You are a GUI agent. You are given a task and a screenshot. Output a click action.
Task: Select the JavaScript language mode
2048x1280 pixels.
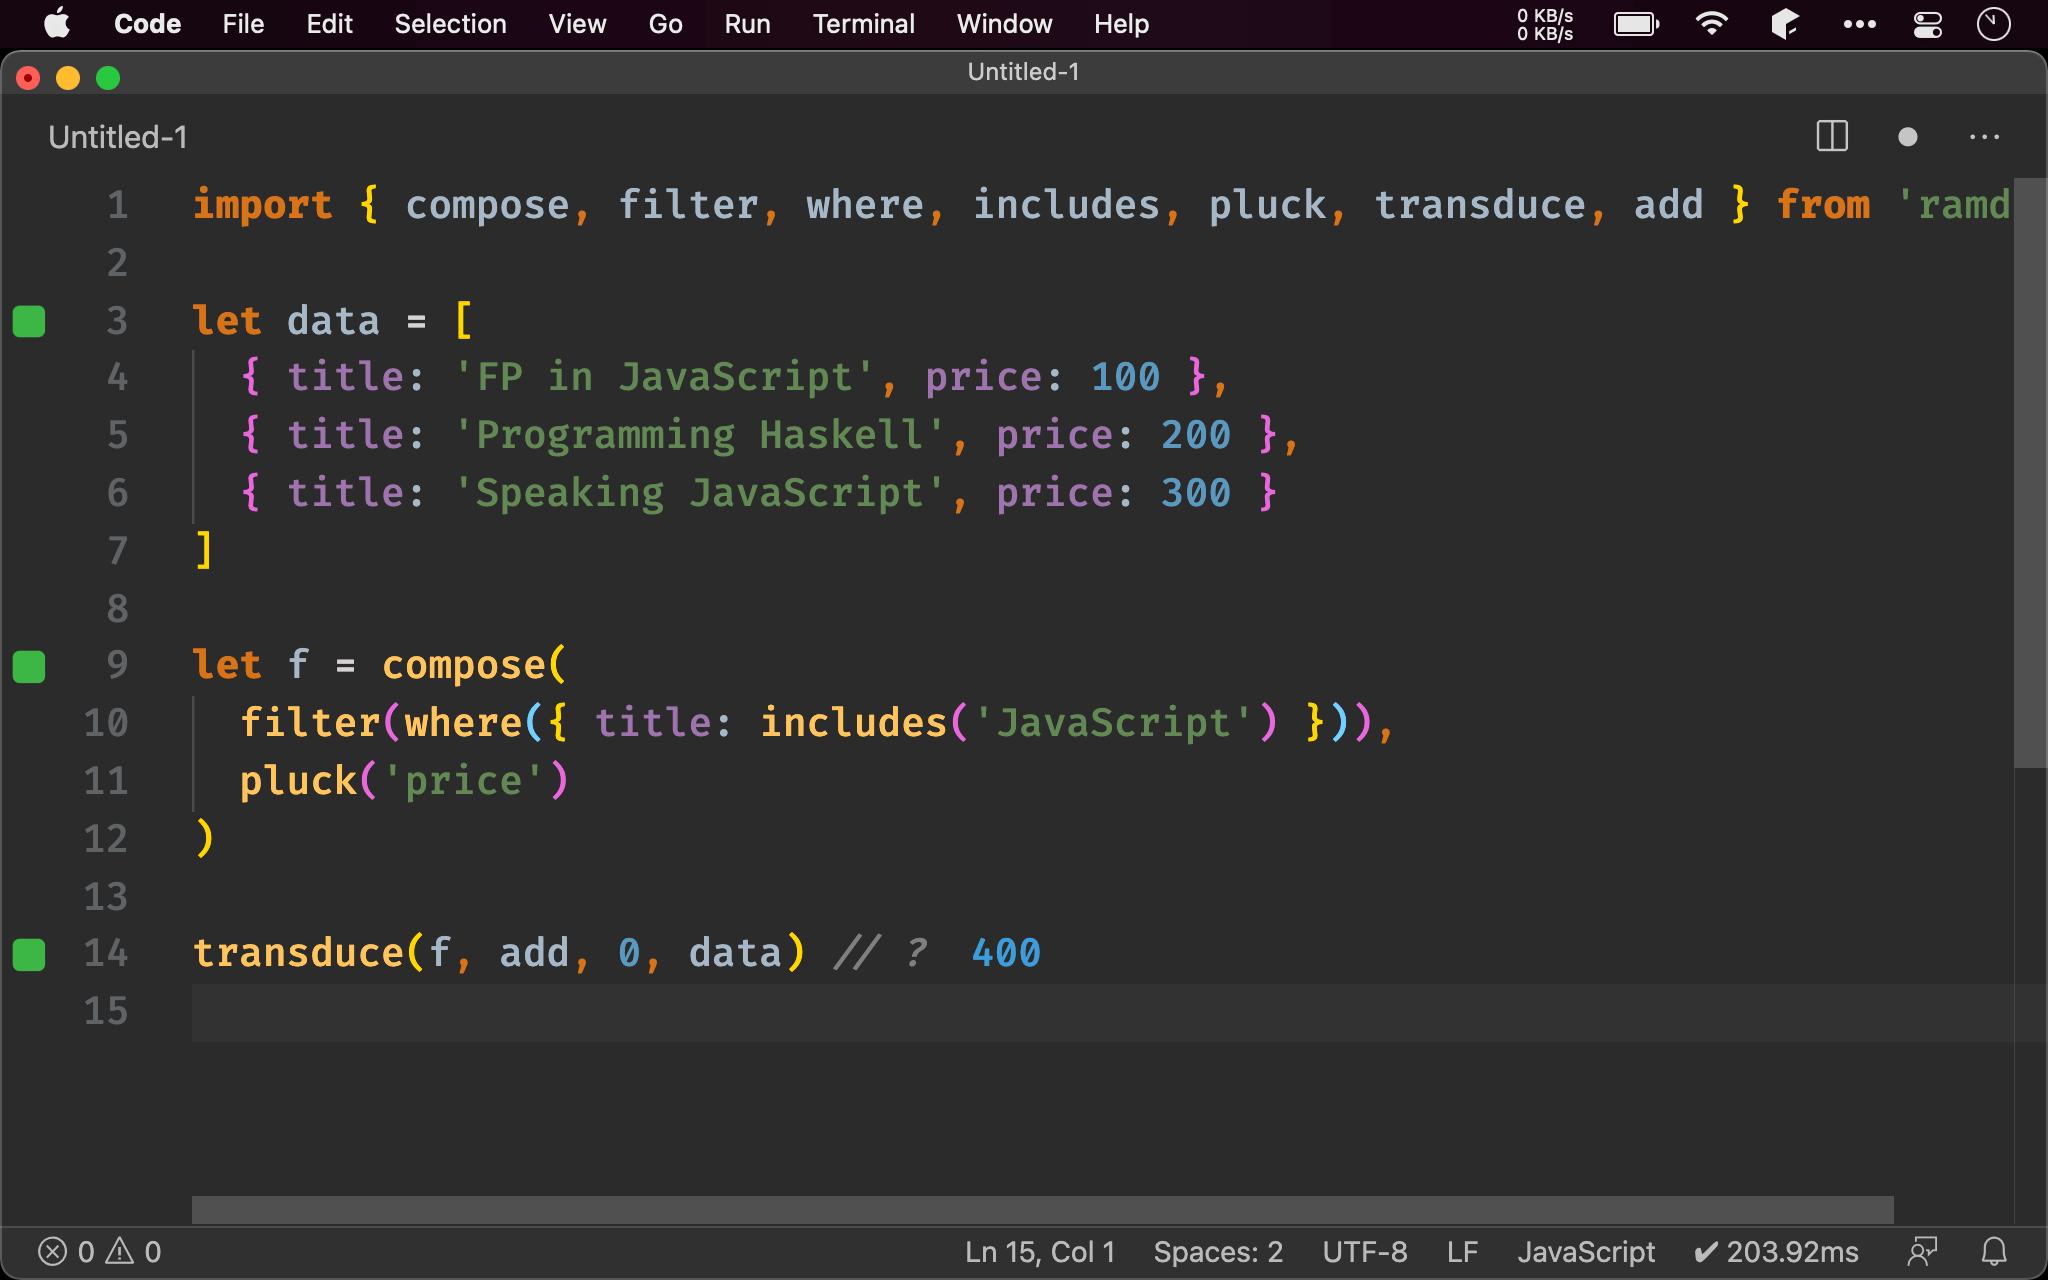[x=1586, y=1252]
